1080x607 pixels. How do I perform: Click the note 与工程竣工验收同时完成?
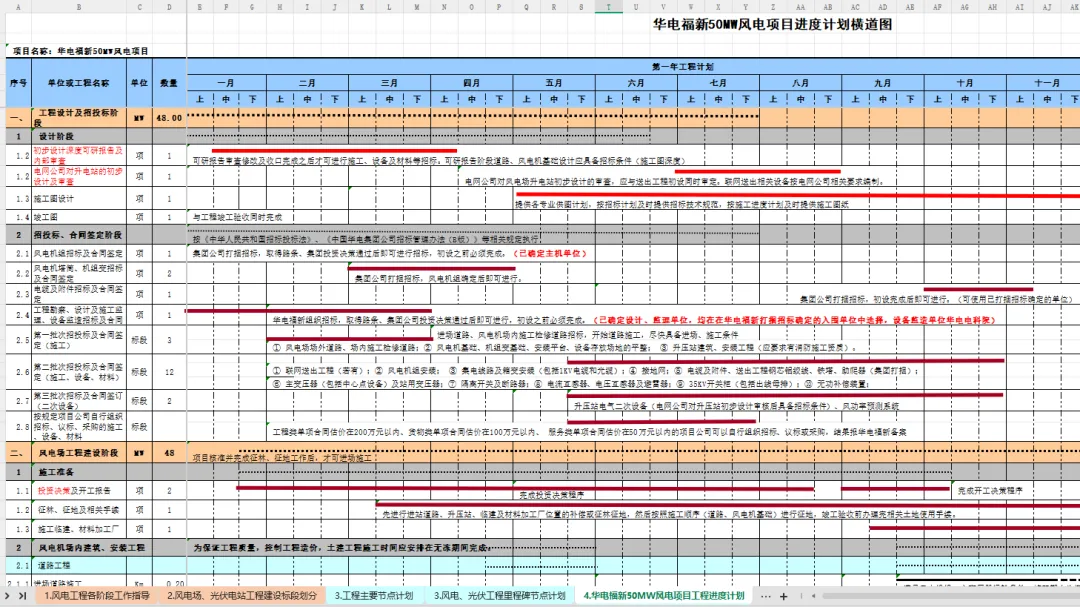238,217
